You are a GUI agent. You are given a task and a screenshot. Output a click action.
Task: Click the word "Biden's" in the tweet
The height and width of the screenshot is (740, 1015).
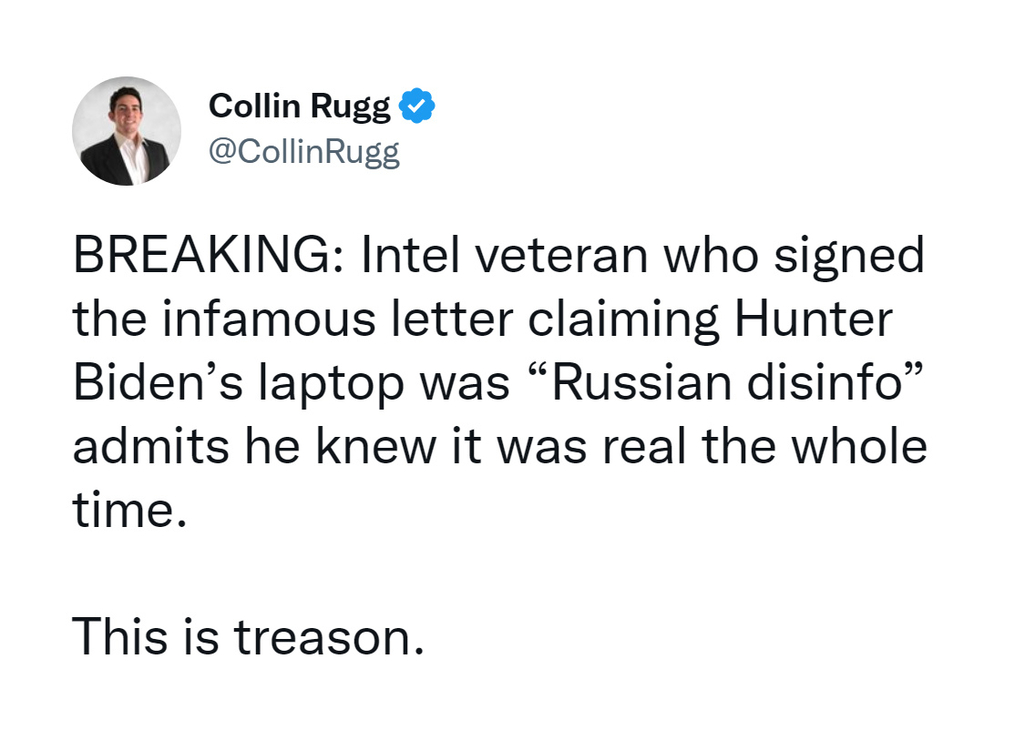pyautogui.click(x=158, y=382)
